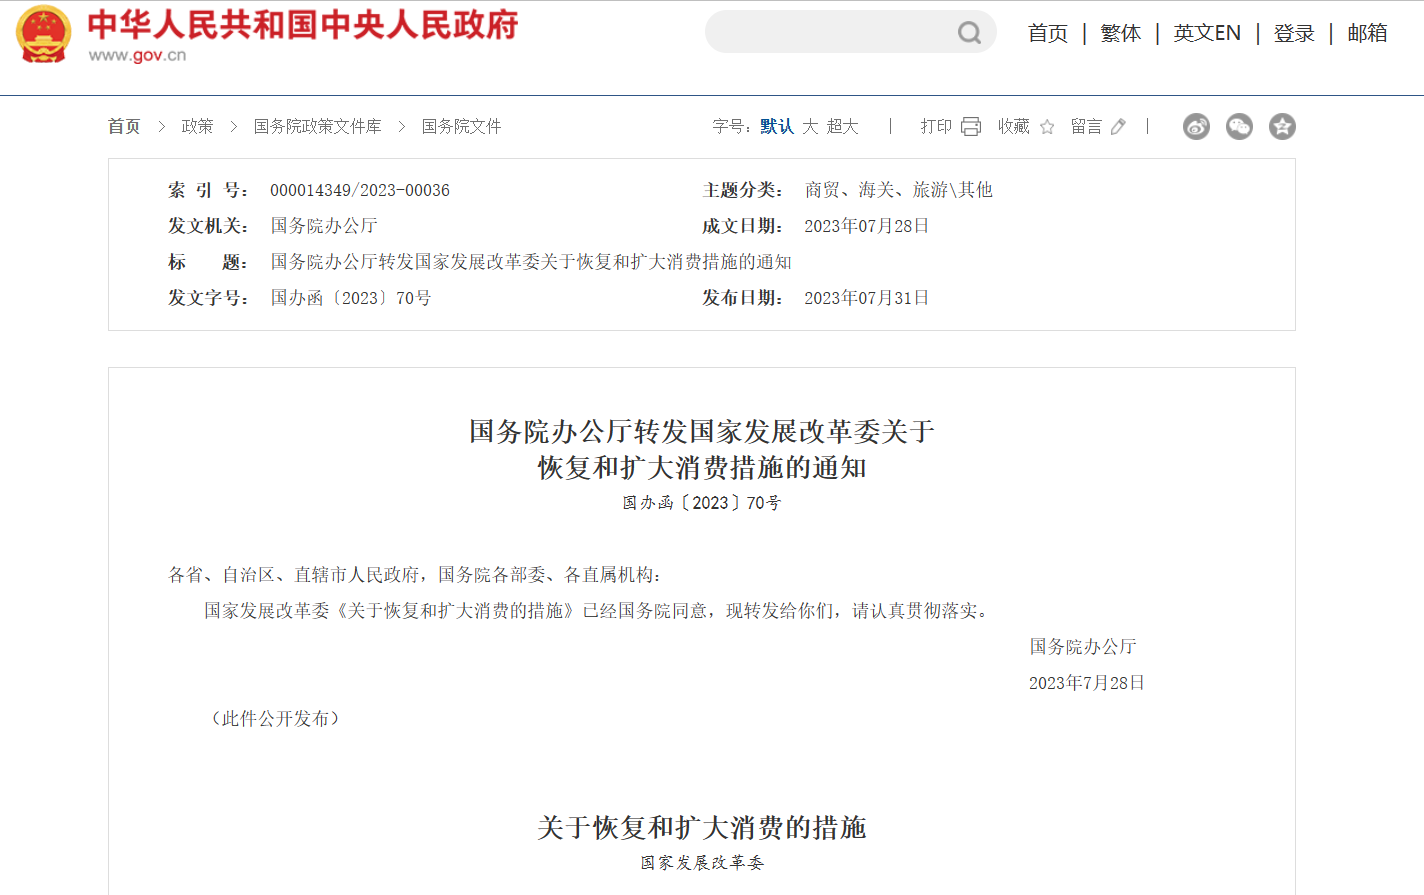The image size is (1424, 895).
Task: Open the 英文EN version
Action: coord(1206,33)
